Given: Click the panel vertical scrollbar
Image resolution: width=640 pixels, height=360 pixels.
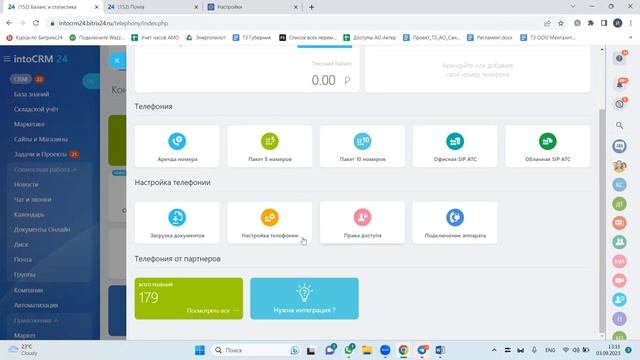Looking at the screenshot, I should pyautogui.click(x=602, y=220).
